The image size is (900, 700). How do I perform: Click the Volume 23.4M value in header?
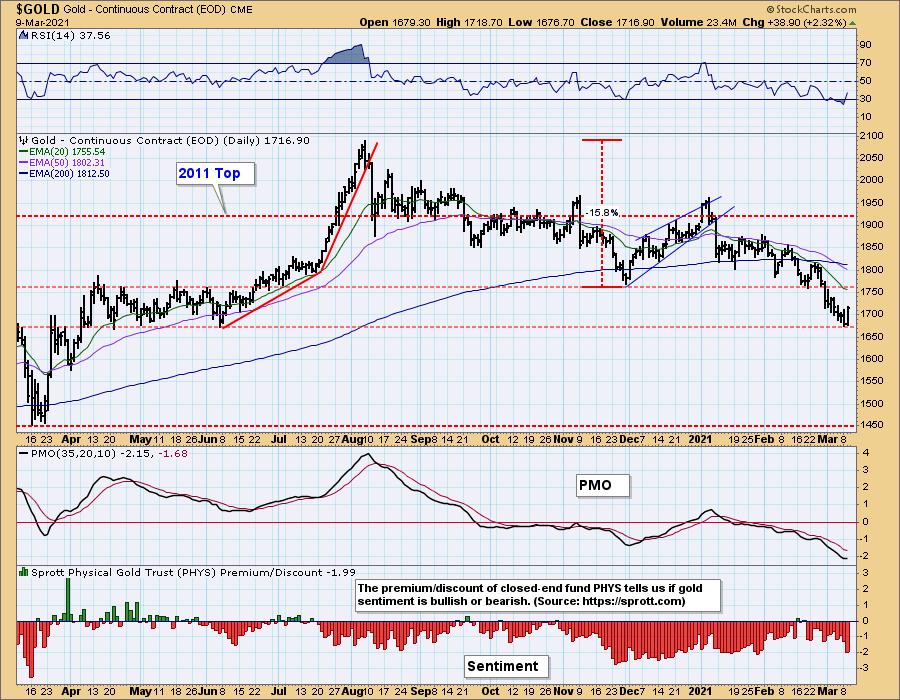(699, 22)
